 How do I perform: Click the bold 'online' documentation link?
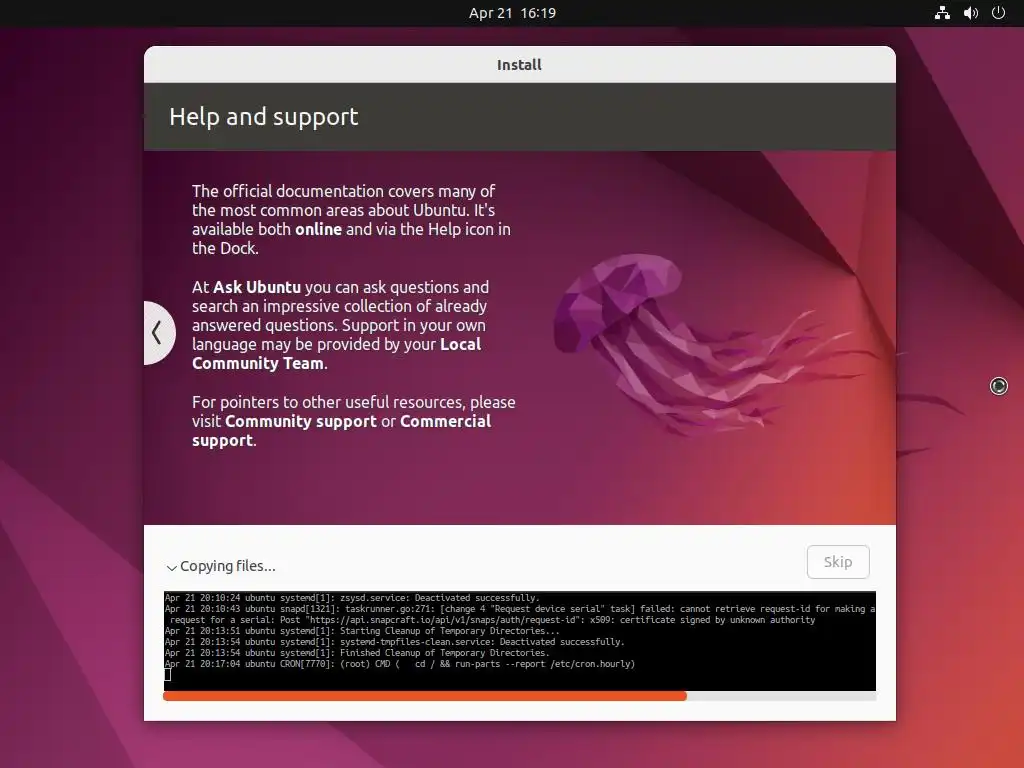click(x=318, y=229)
